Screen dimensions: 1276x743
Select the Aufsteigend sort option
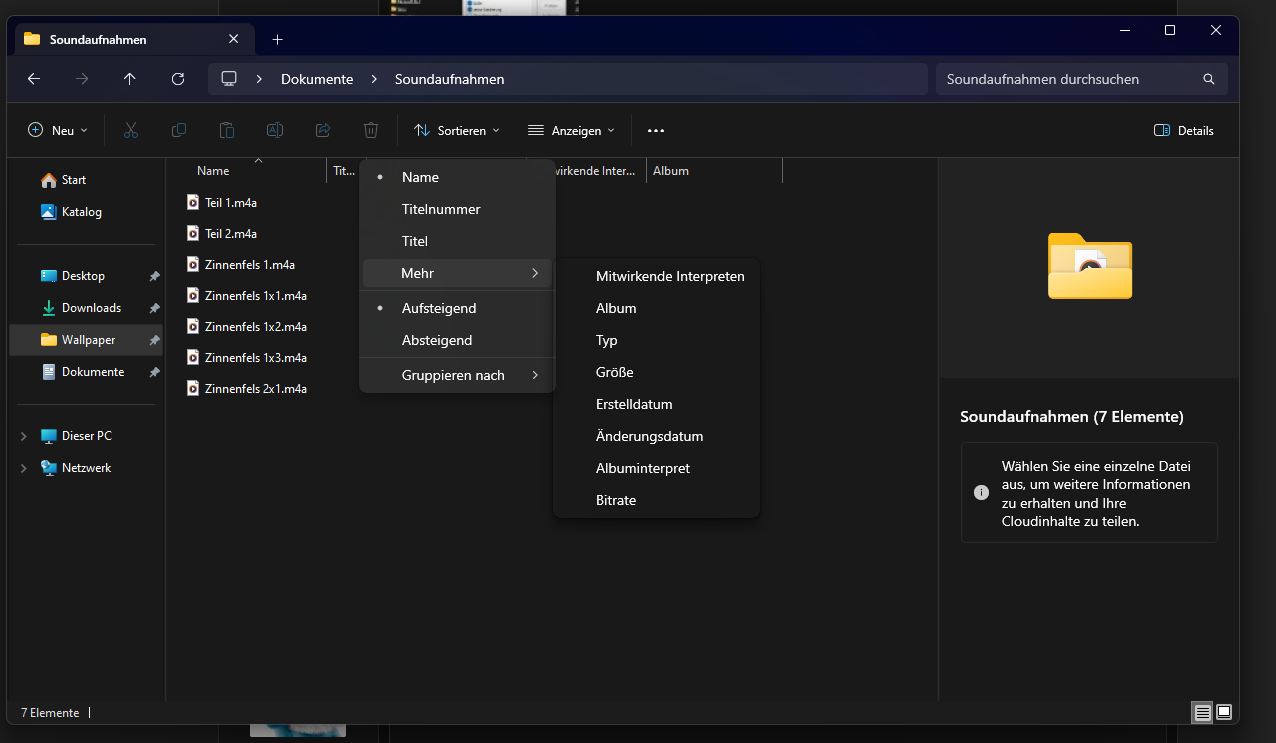(438, 308)
